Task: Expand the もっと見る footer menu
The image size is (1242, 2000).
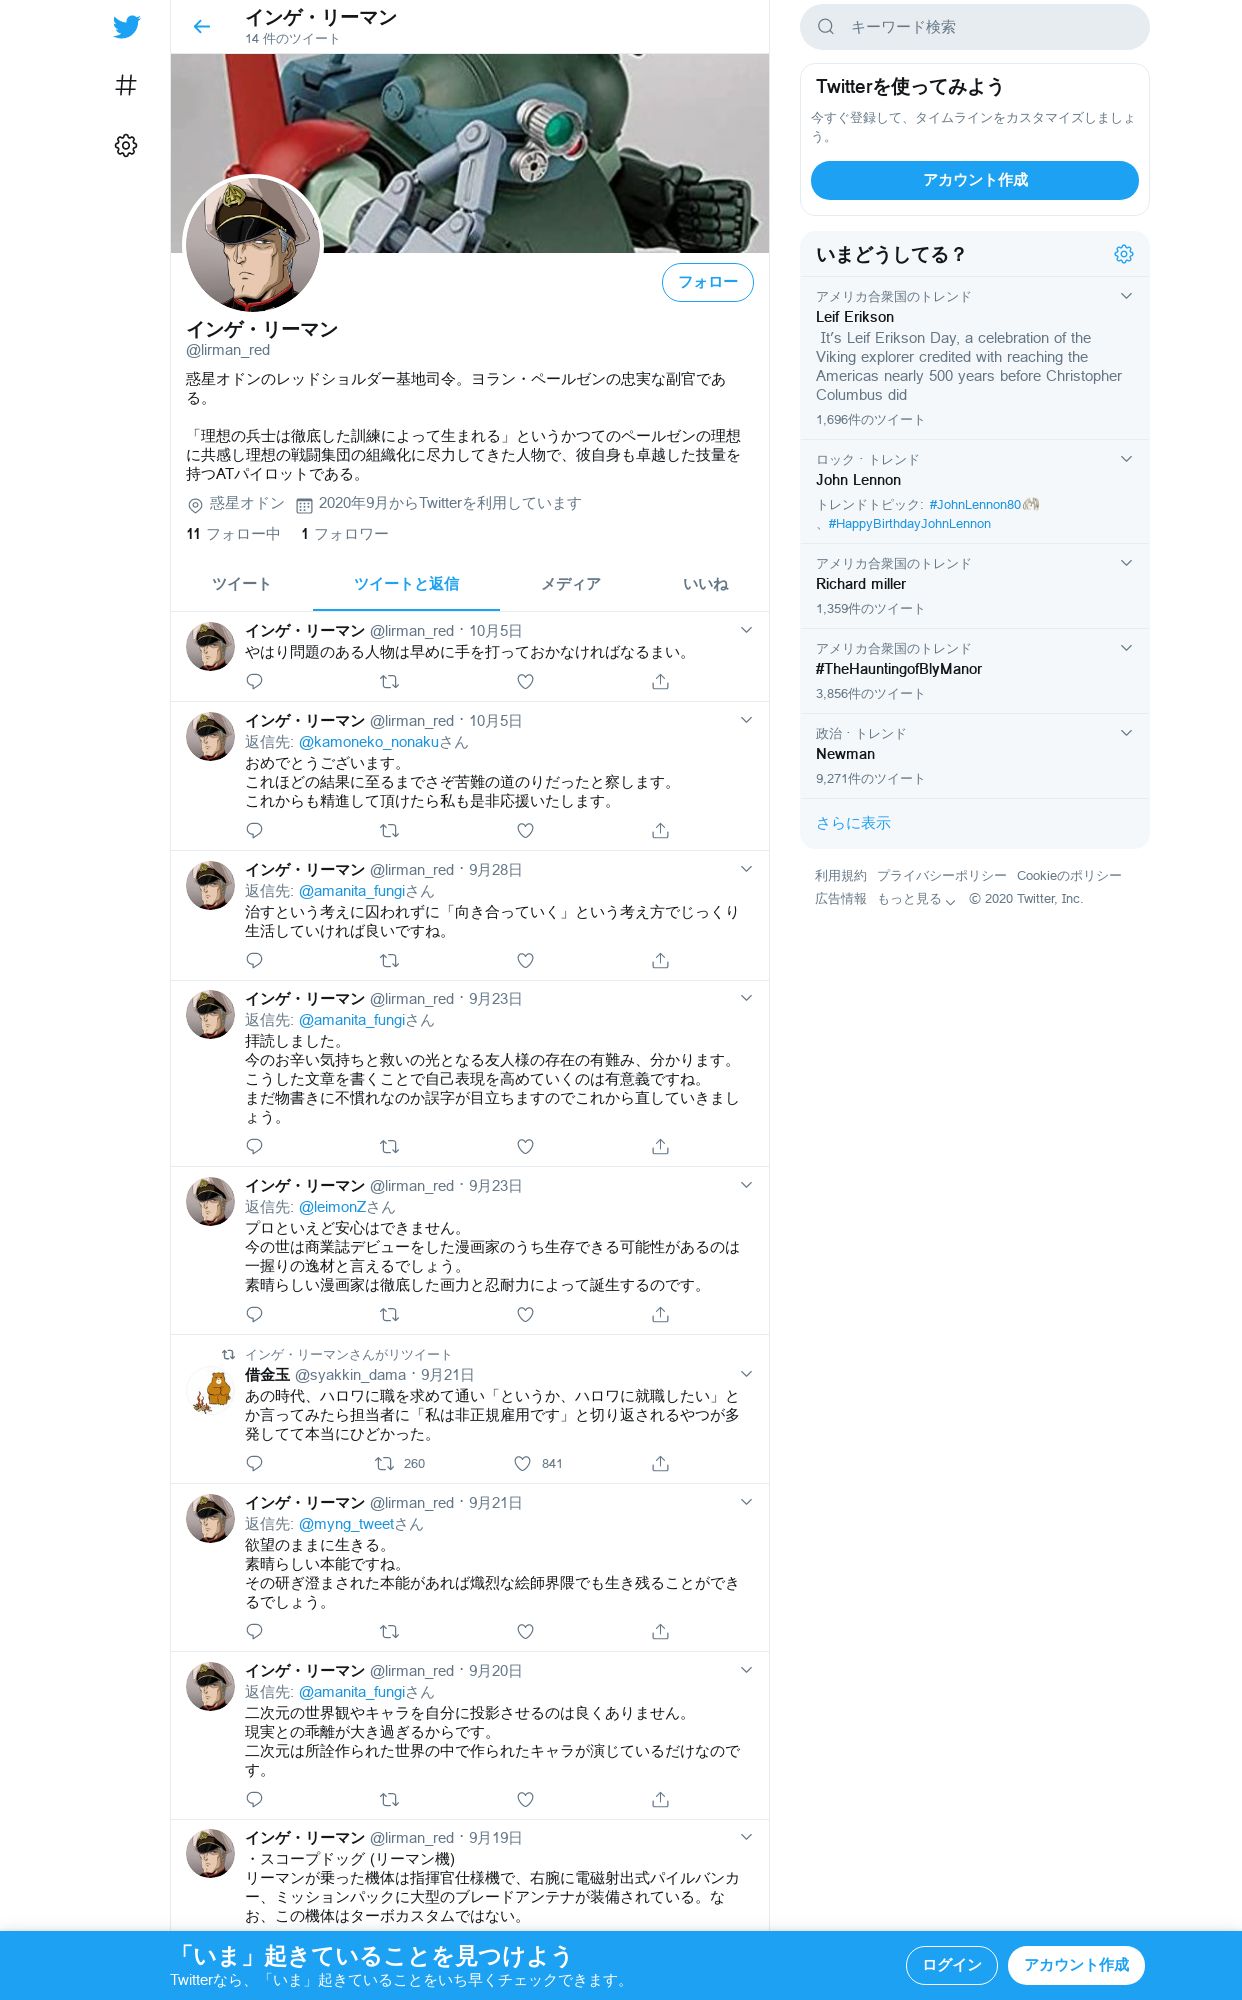Action: [x=916, y=899]
